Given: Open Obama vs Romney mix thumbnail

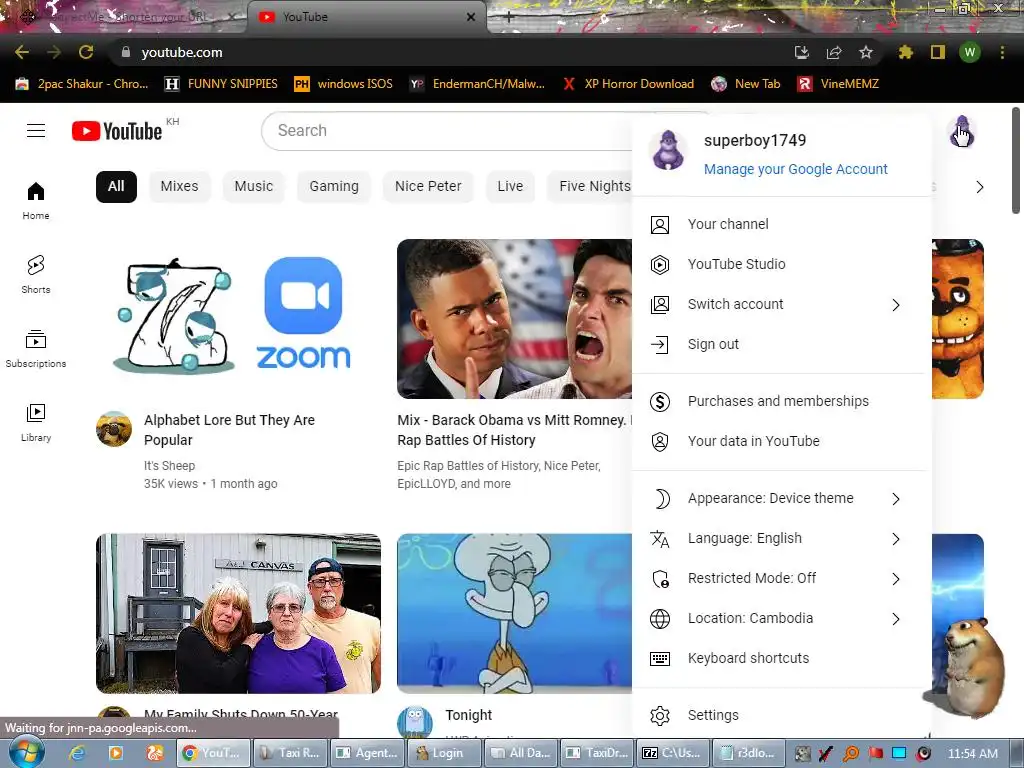Looking at the screenshot, I should pos(515,319).
